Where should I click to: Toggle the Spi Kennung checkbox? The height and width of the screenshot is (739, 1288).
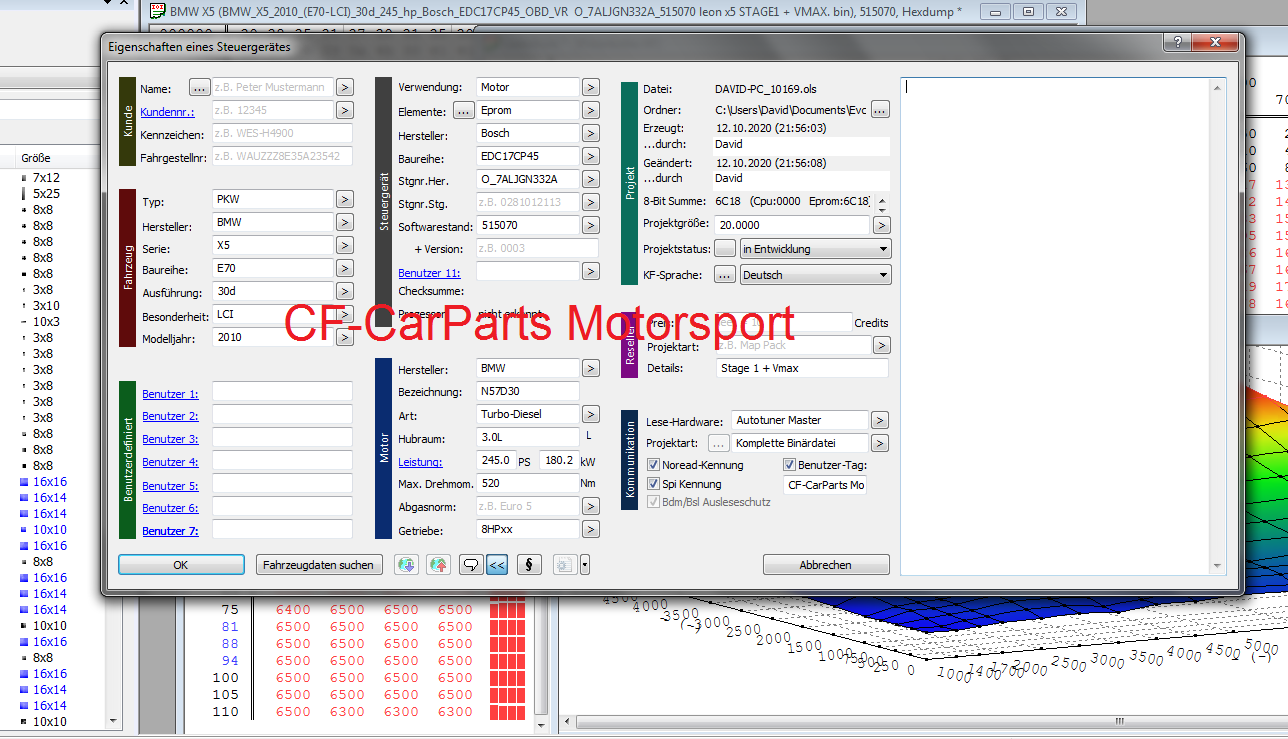coord(653,485)
